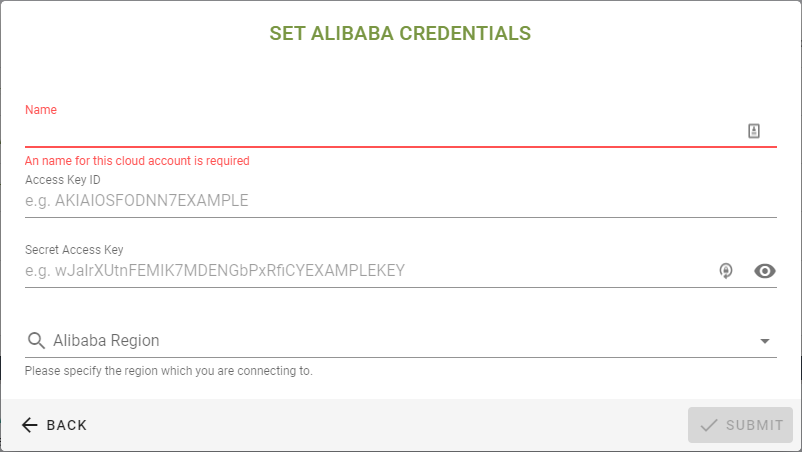The height and width of the screenshot is (452, 802).
Task: Click empty footer area between Back and Submit
Action: click(390, 425)
